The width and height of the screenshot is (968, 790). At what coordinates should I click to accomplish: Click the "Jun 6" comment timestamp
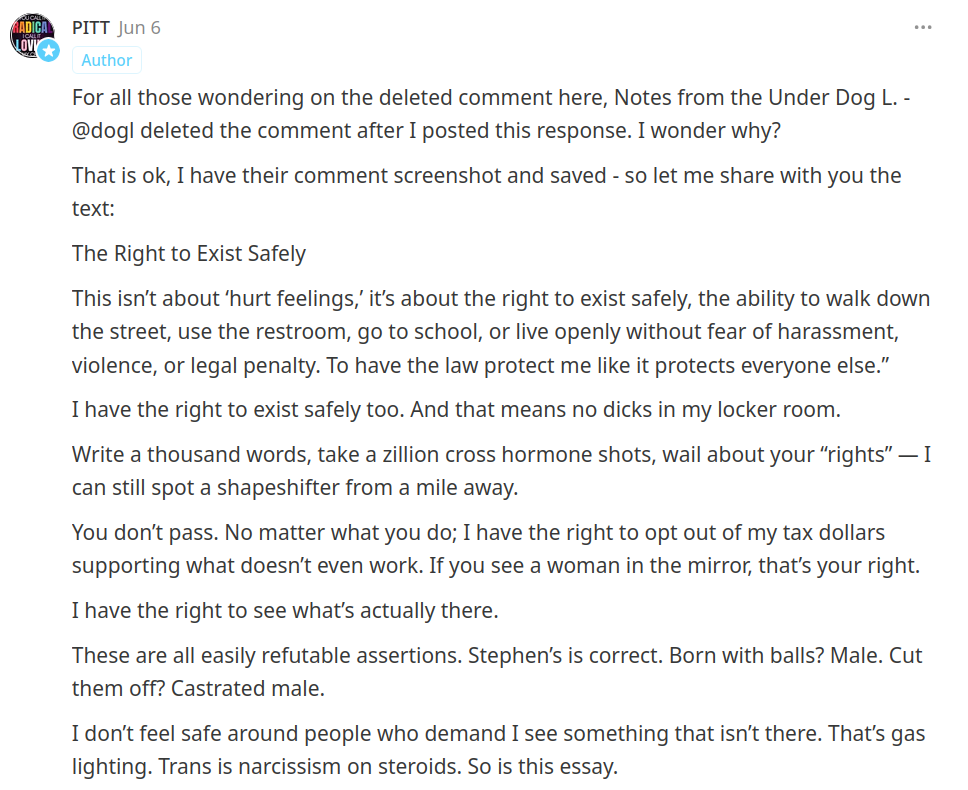tap(139, 28)
